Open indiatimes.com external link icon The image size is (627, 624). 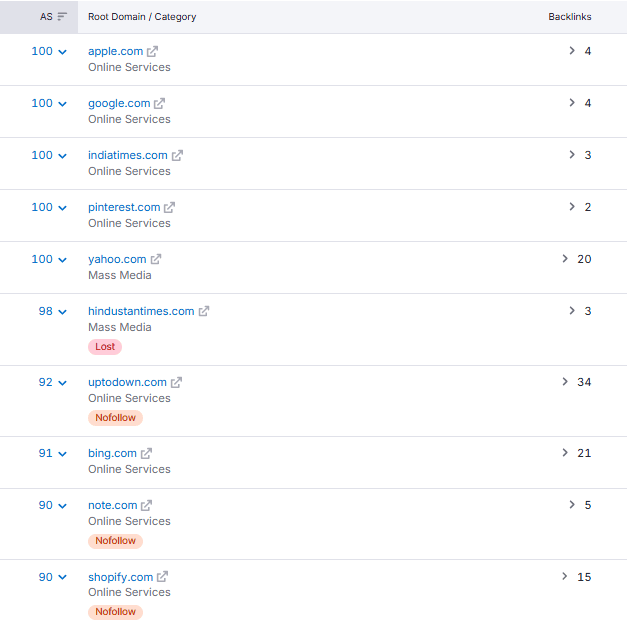(x=177, y=156)
